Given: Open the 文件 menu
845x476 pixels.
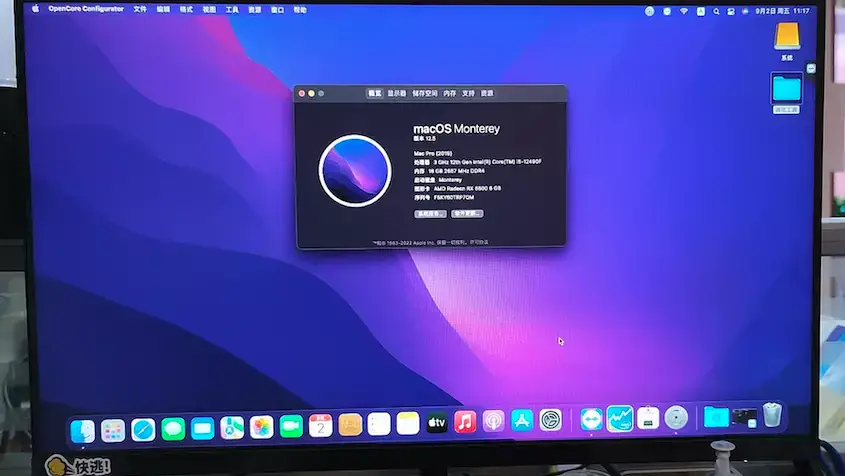Looking at the screenshot, I should tap(140, 9).
